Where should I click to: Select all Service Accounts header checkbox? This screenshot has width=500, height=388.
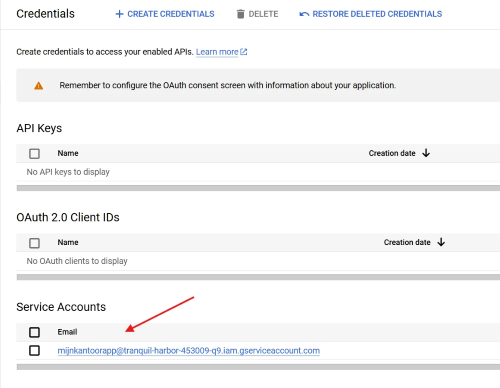[34, 332]
